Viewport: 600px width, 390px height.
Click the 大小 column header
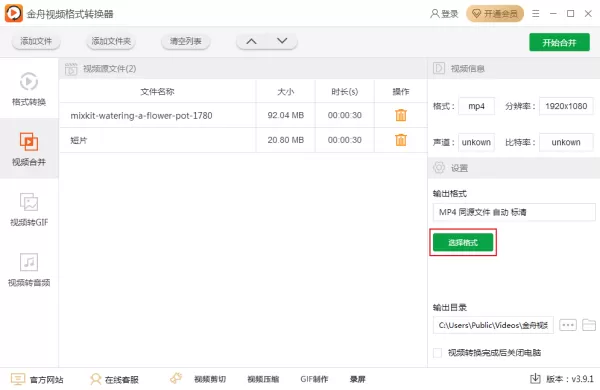pos(285,91)
